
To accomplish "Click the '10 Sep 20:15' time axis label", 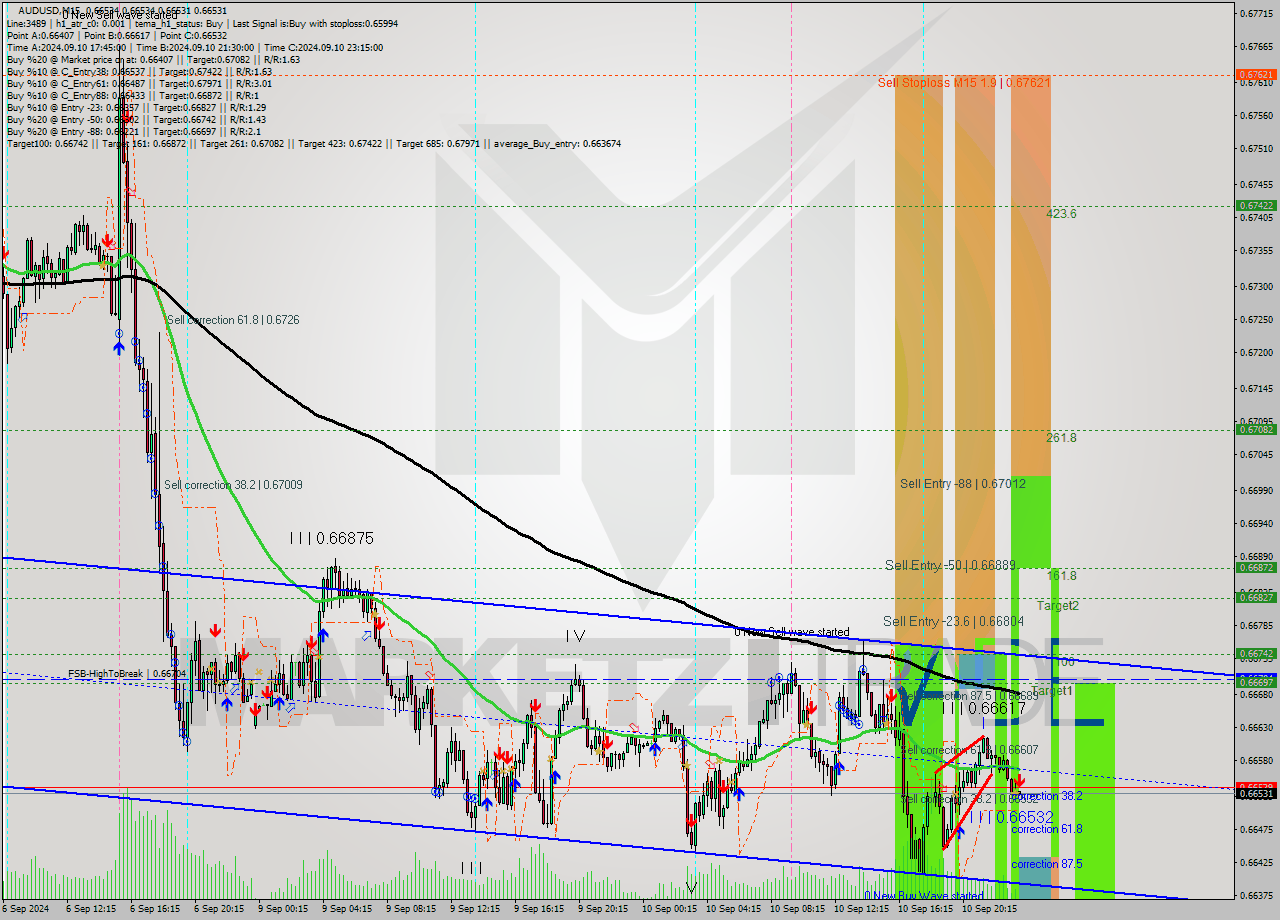I will click(x=989, y=910).
